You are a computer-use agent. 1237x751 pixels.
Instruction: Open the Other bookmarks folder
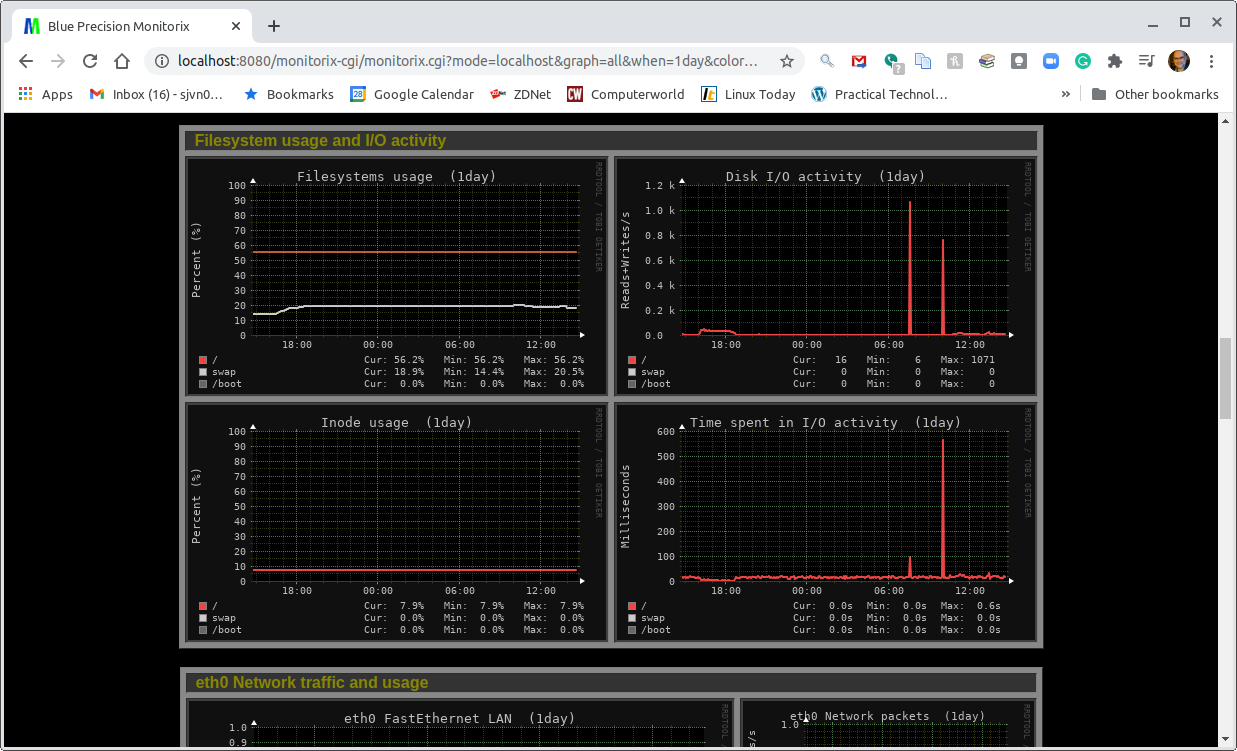[1155, 94]
